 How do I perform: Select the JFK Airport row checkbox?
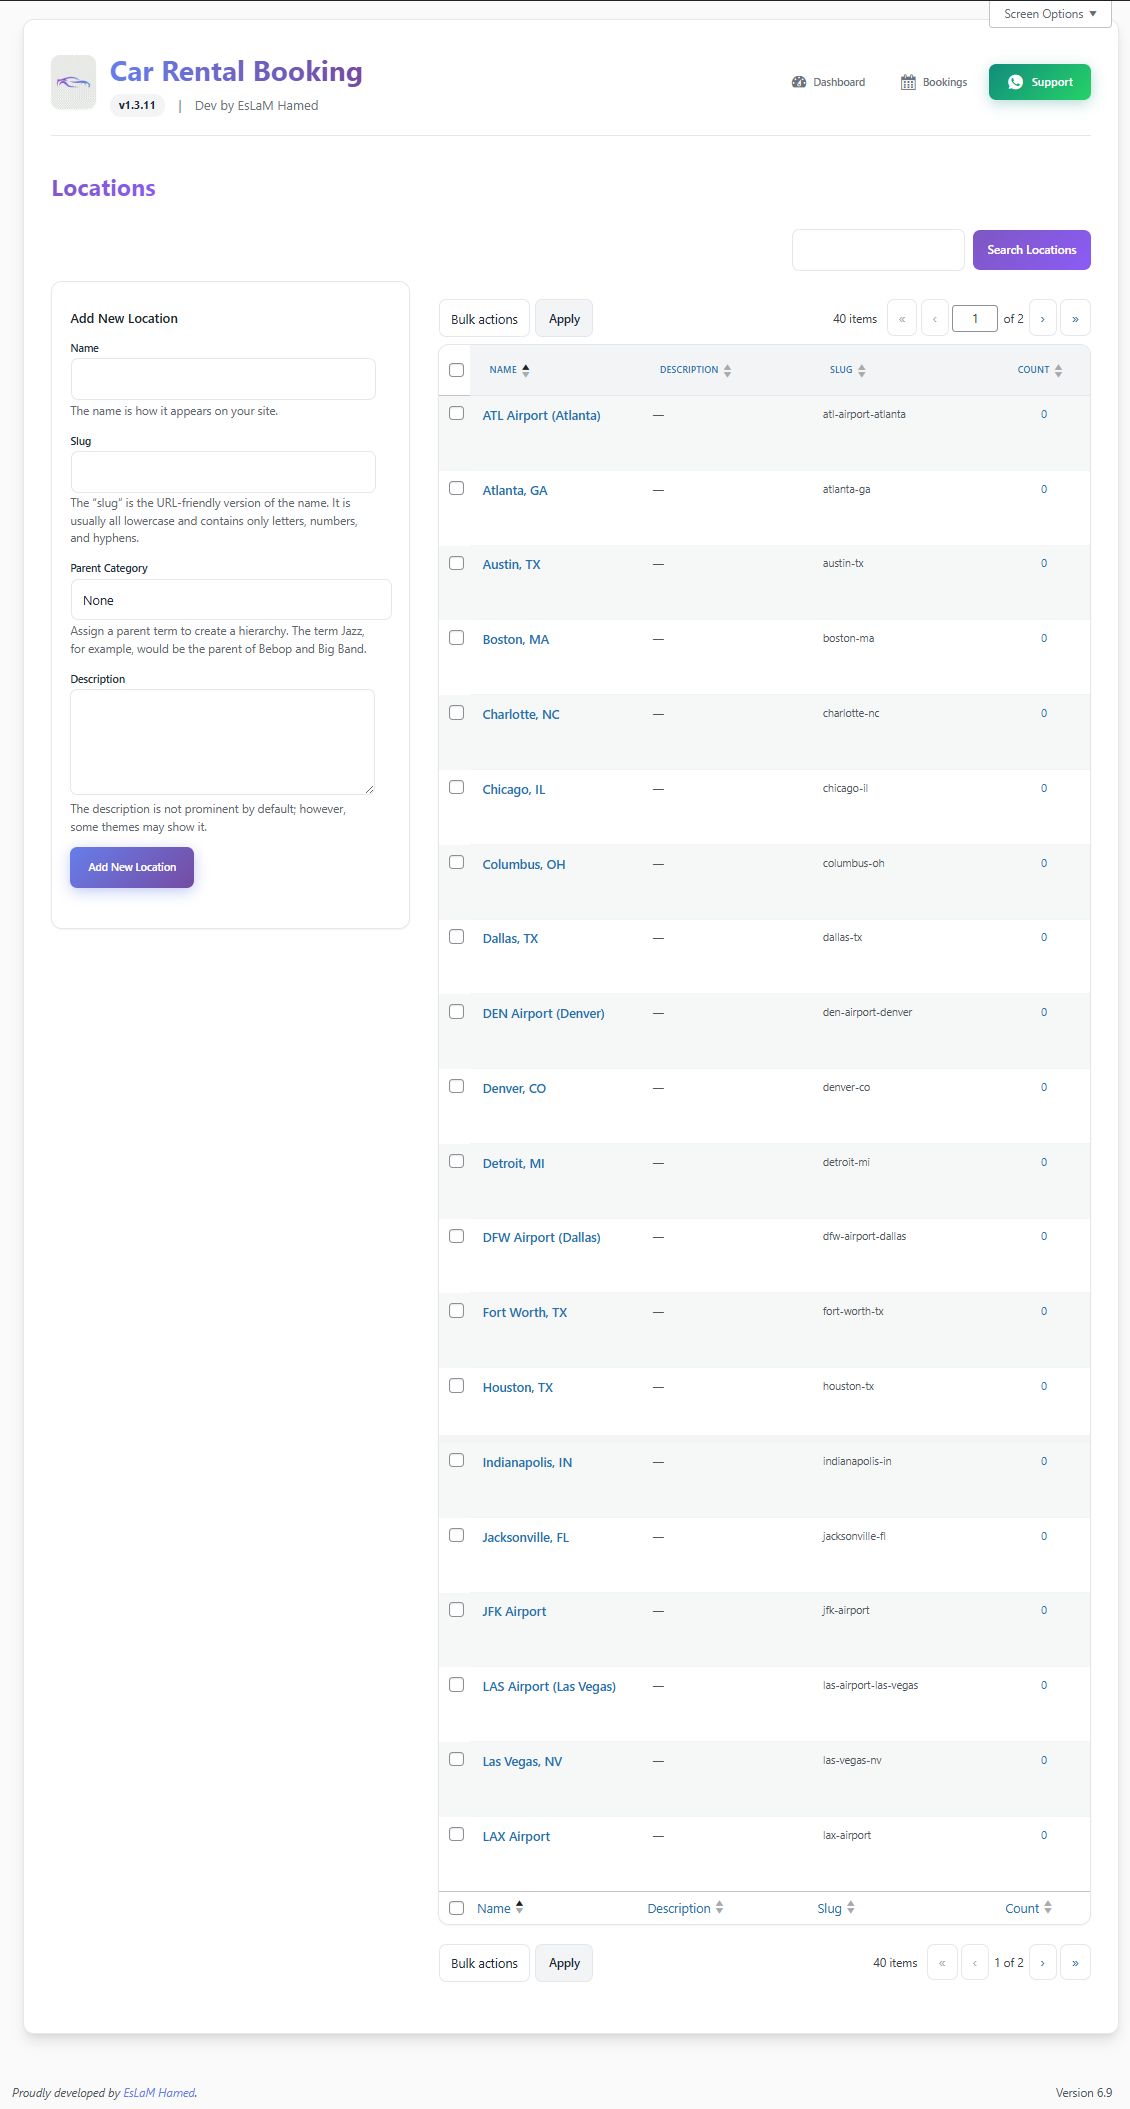coord(457,1610)
